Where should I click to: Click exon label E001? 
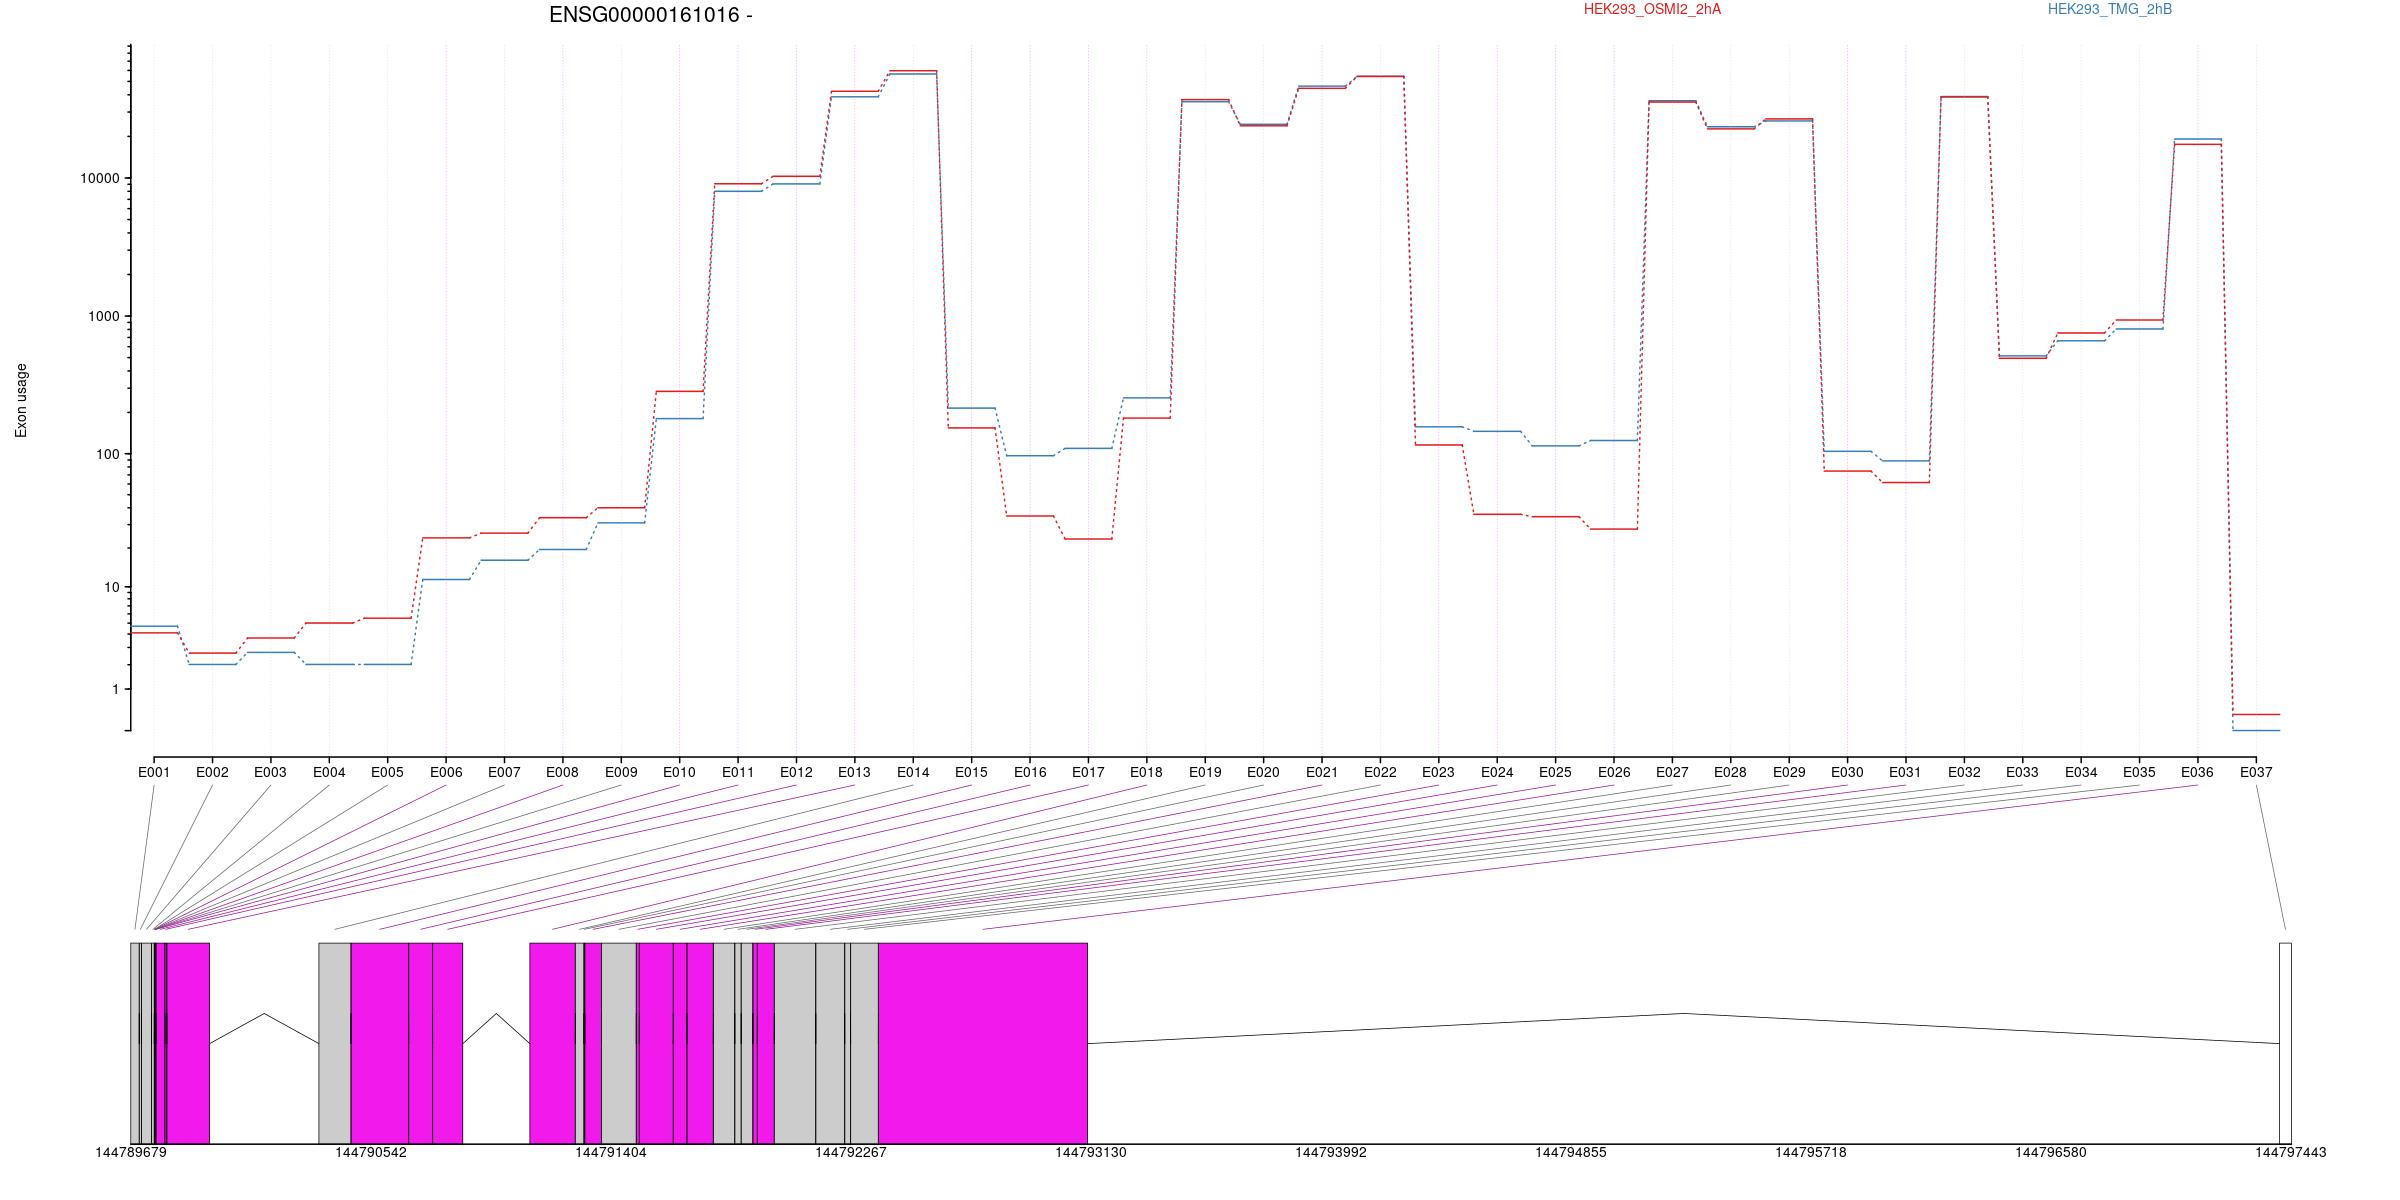click(154, 772)
